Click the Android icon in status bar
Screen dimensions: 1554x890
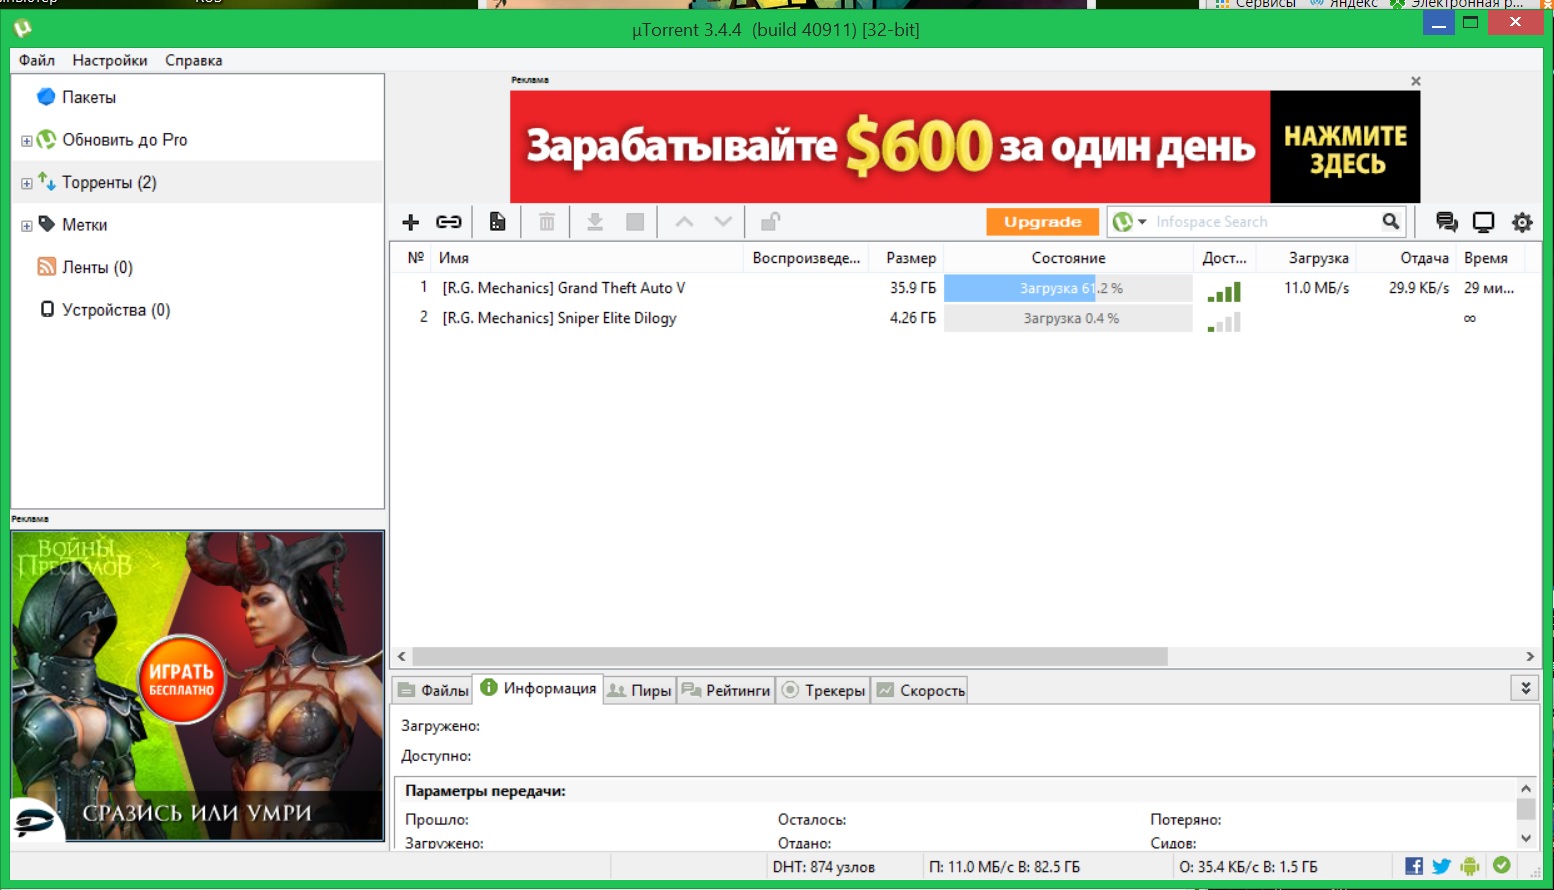tap(1469, 866)
